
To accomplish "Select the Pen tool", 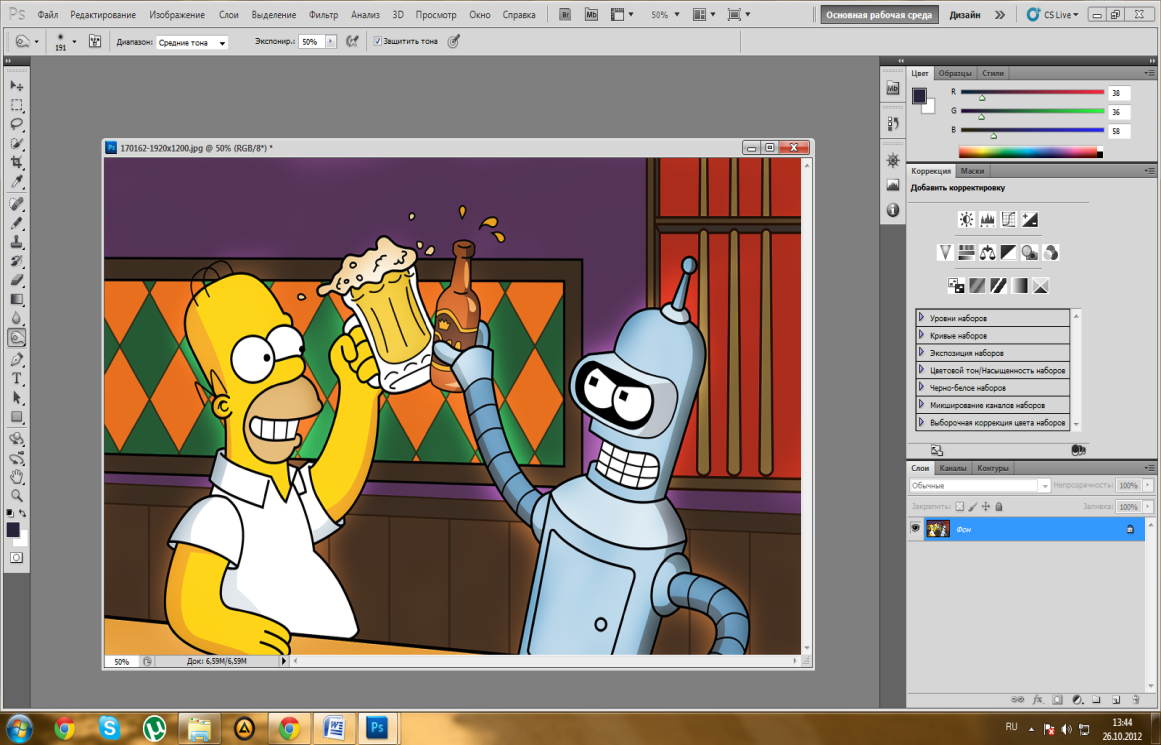I will click(16, 360).
